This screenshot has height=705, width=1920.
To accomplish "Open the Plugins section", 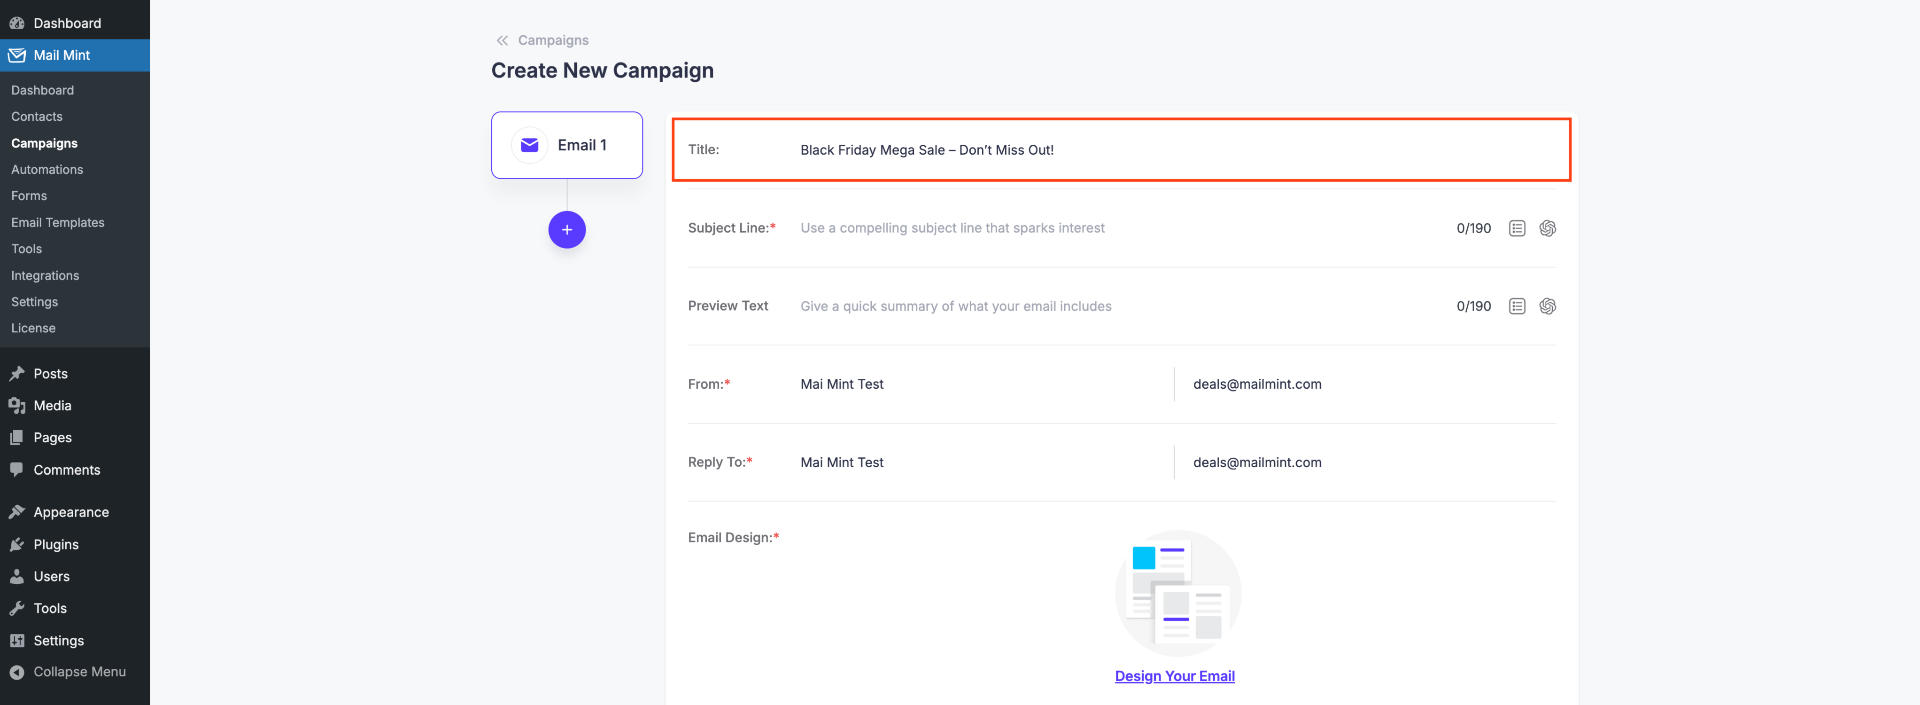I will [56, 544].
